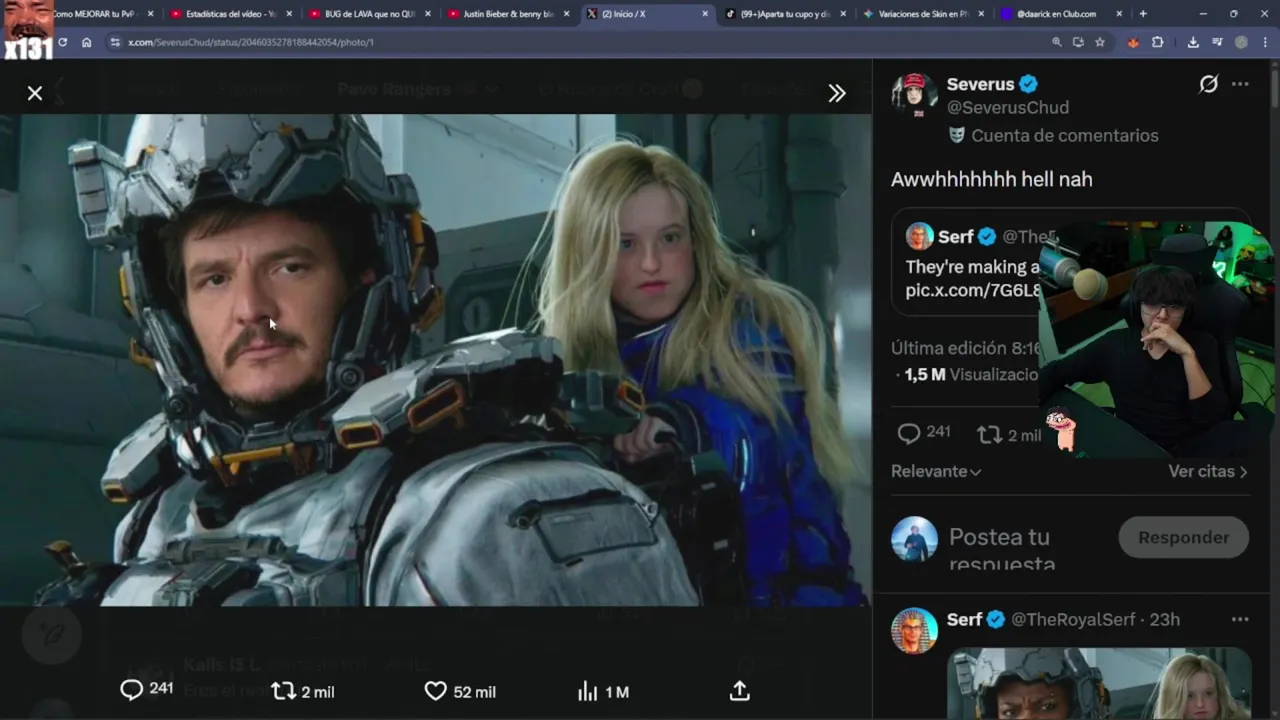Bookmark this page with the star
The image size is (1280, 720).
click(1100, 42)
